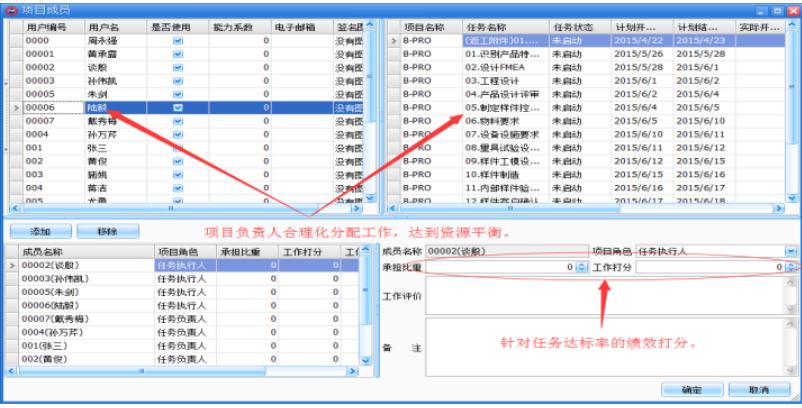Click the 添加 button
This screenshot has height=408, width=802.
point(41,231)
